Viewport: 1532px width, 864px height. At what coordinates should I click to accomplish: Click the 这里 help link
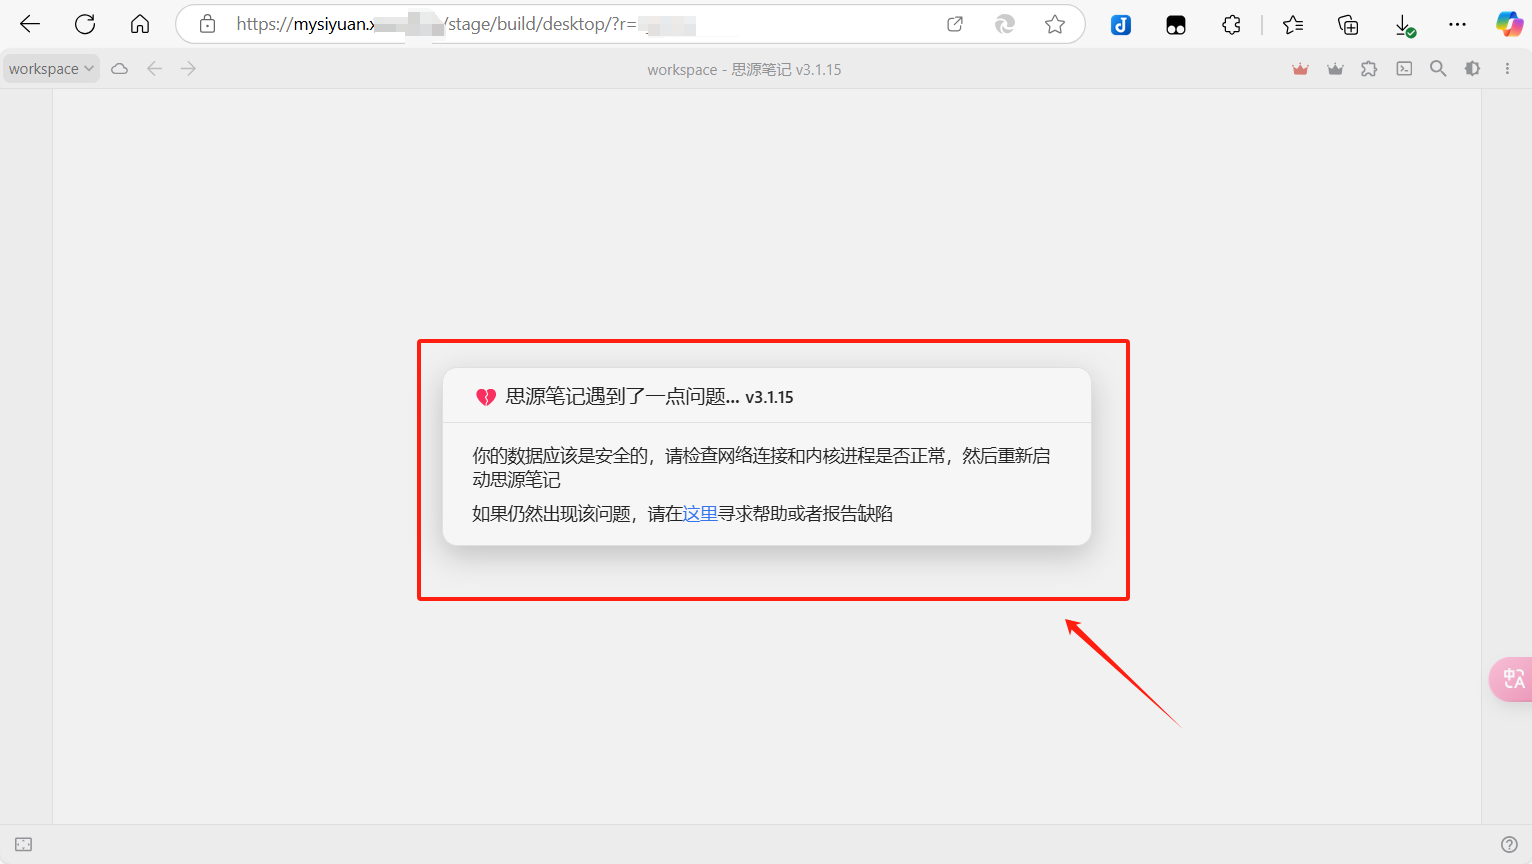pos(700,514)
